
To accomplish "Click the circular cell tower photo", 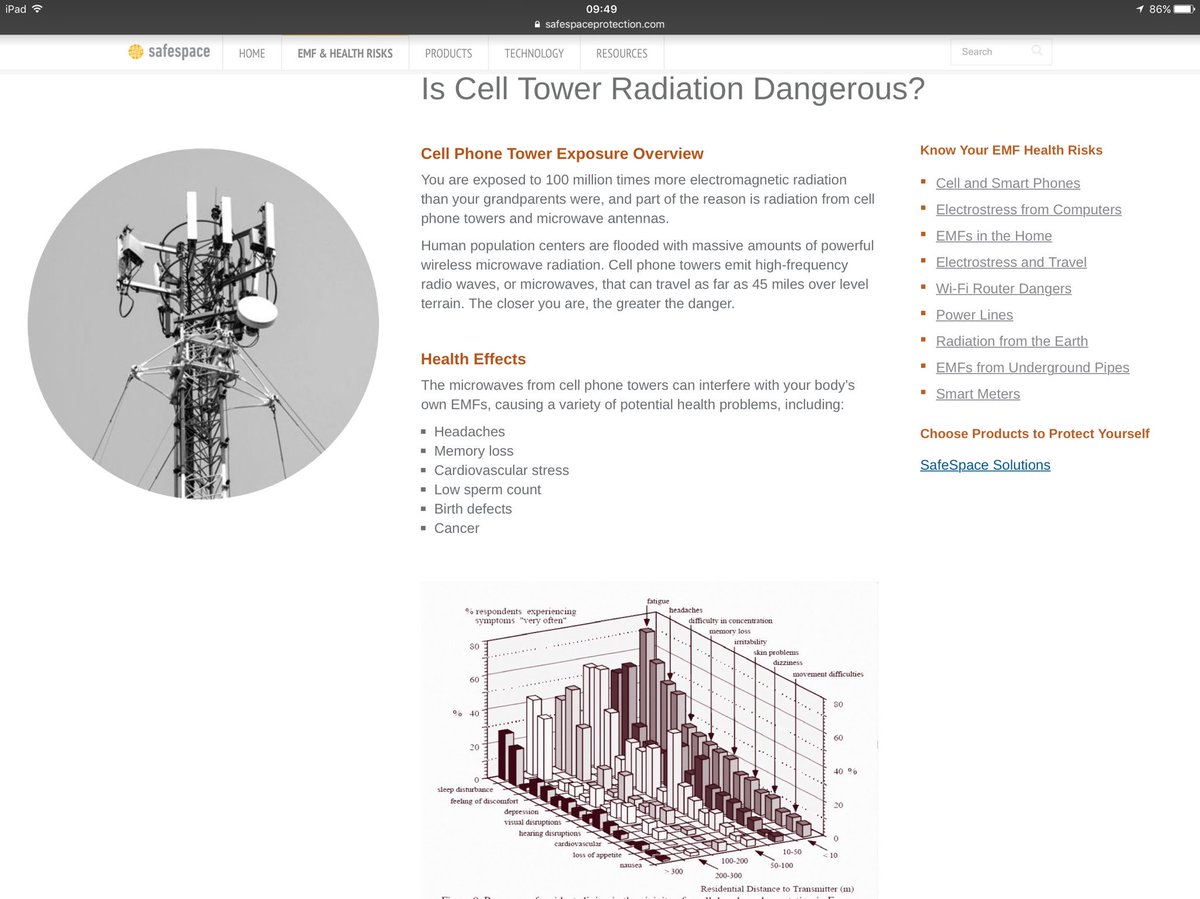I will [x=203, y=323].
